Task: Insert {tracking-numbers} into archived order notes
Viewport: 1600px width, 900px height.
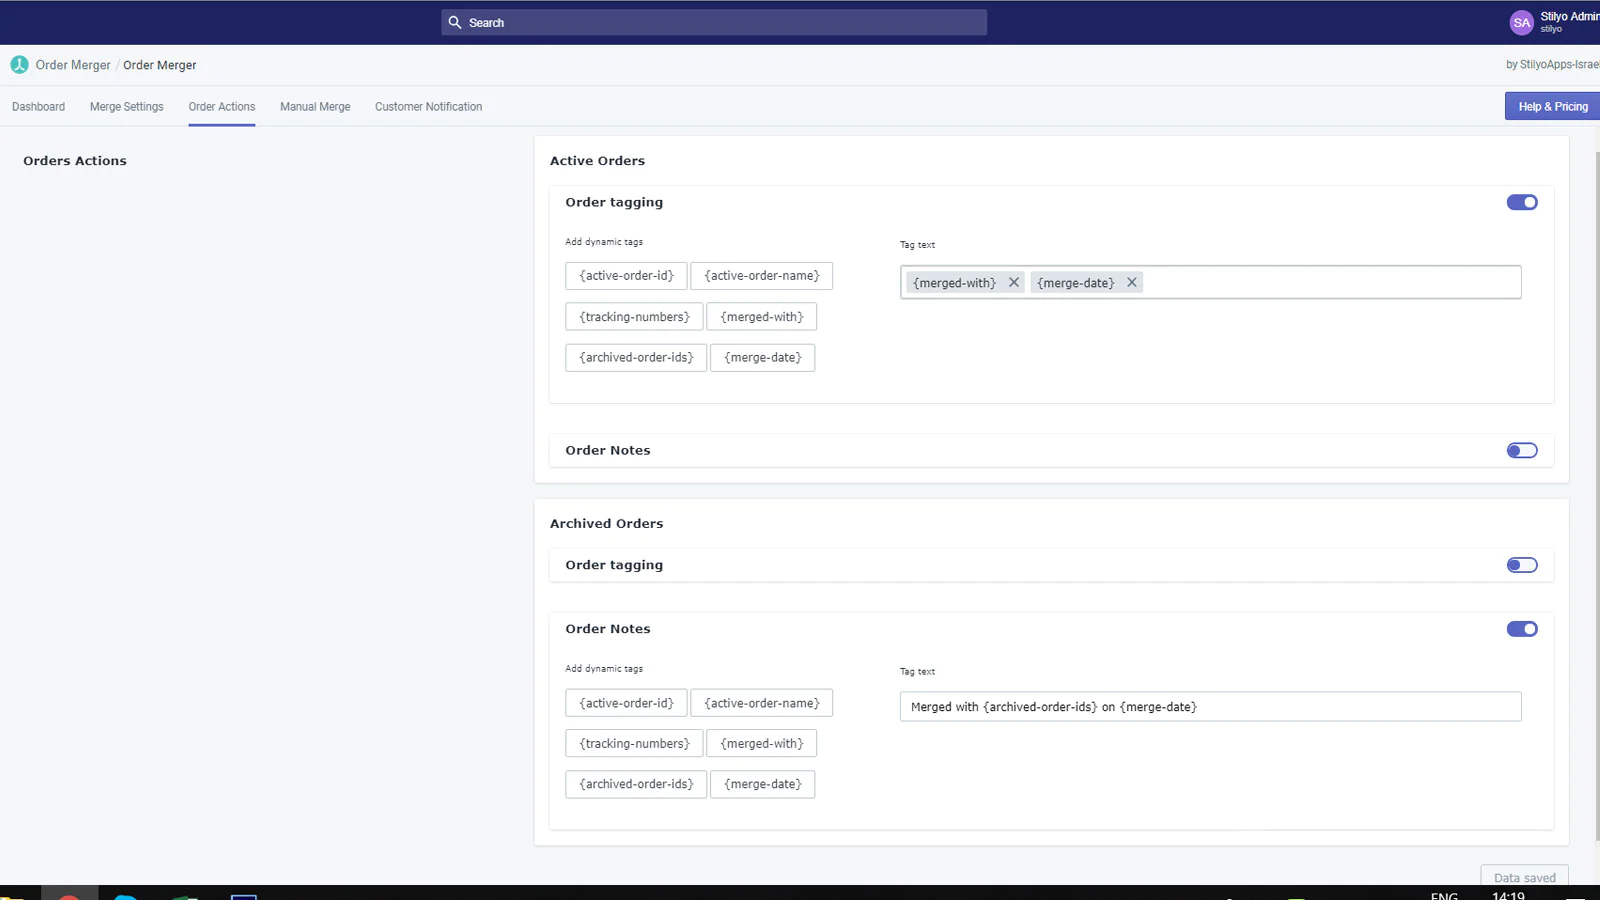Action: coord(634,744)
